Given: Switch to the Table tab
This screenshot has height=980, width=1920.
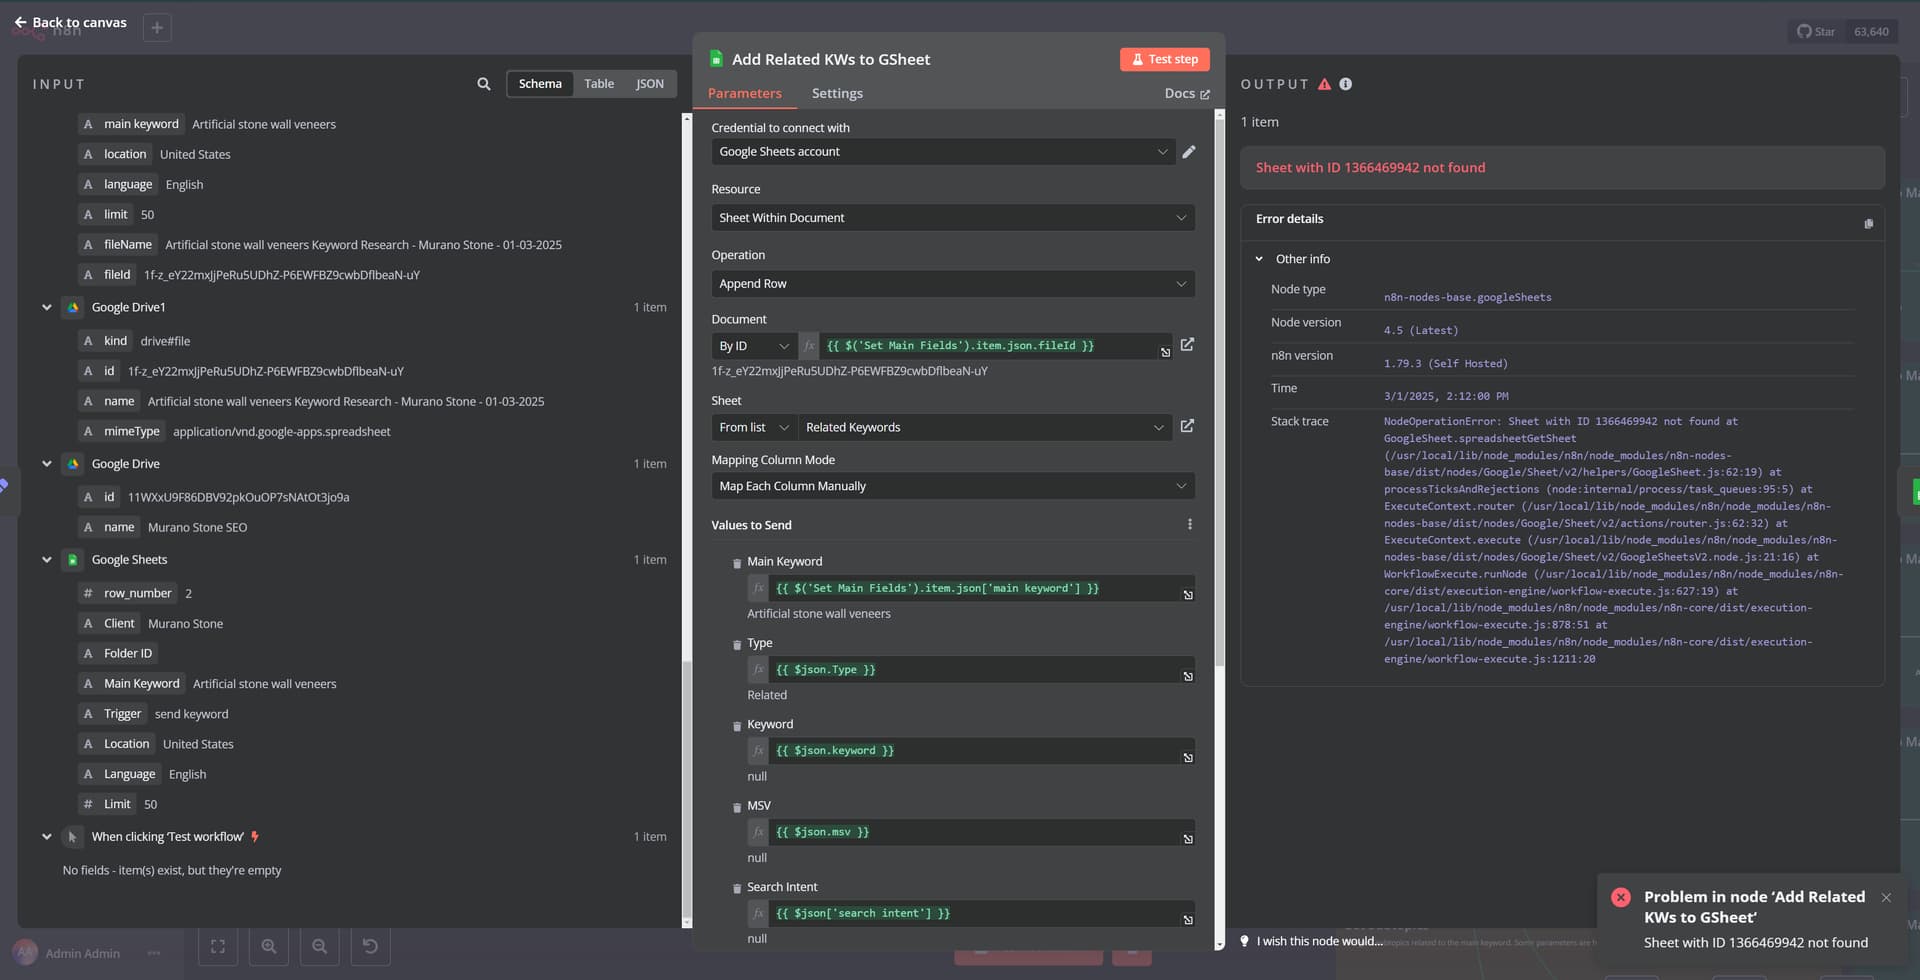Looking at the screenshot, I should 599,84.
